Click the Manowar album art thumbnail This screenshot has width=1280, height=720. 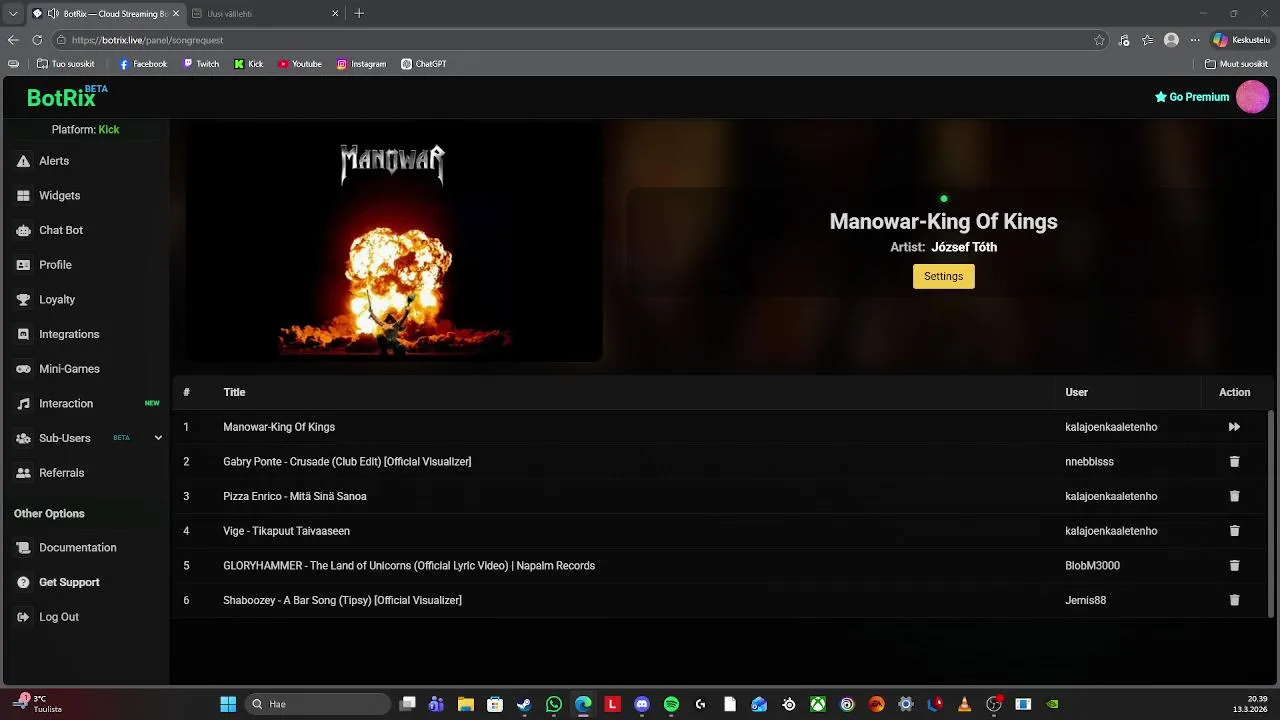[x=393, y=241]
